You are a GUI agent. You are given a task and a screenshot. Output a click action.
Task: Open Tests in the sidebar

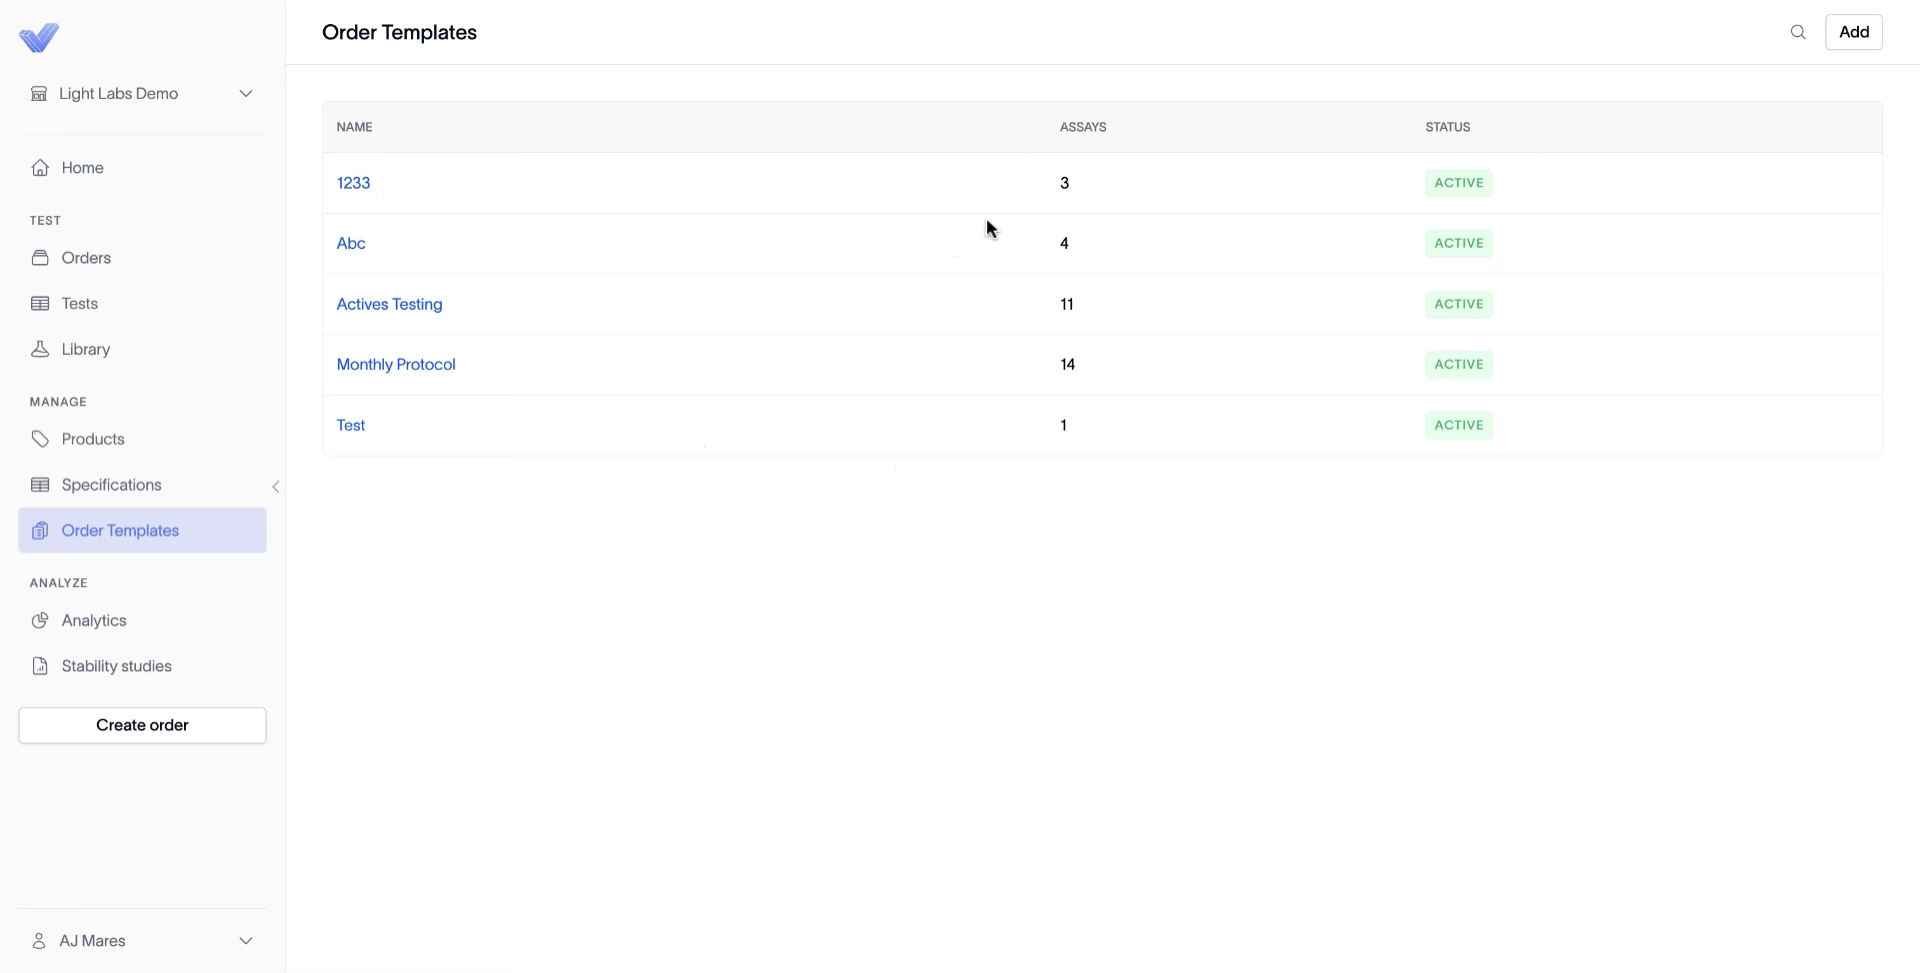pyautogui.click(x=142, y=304)
